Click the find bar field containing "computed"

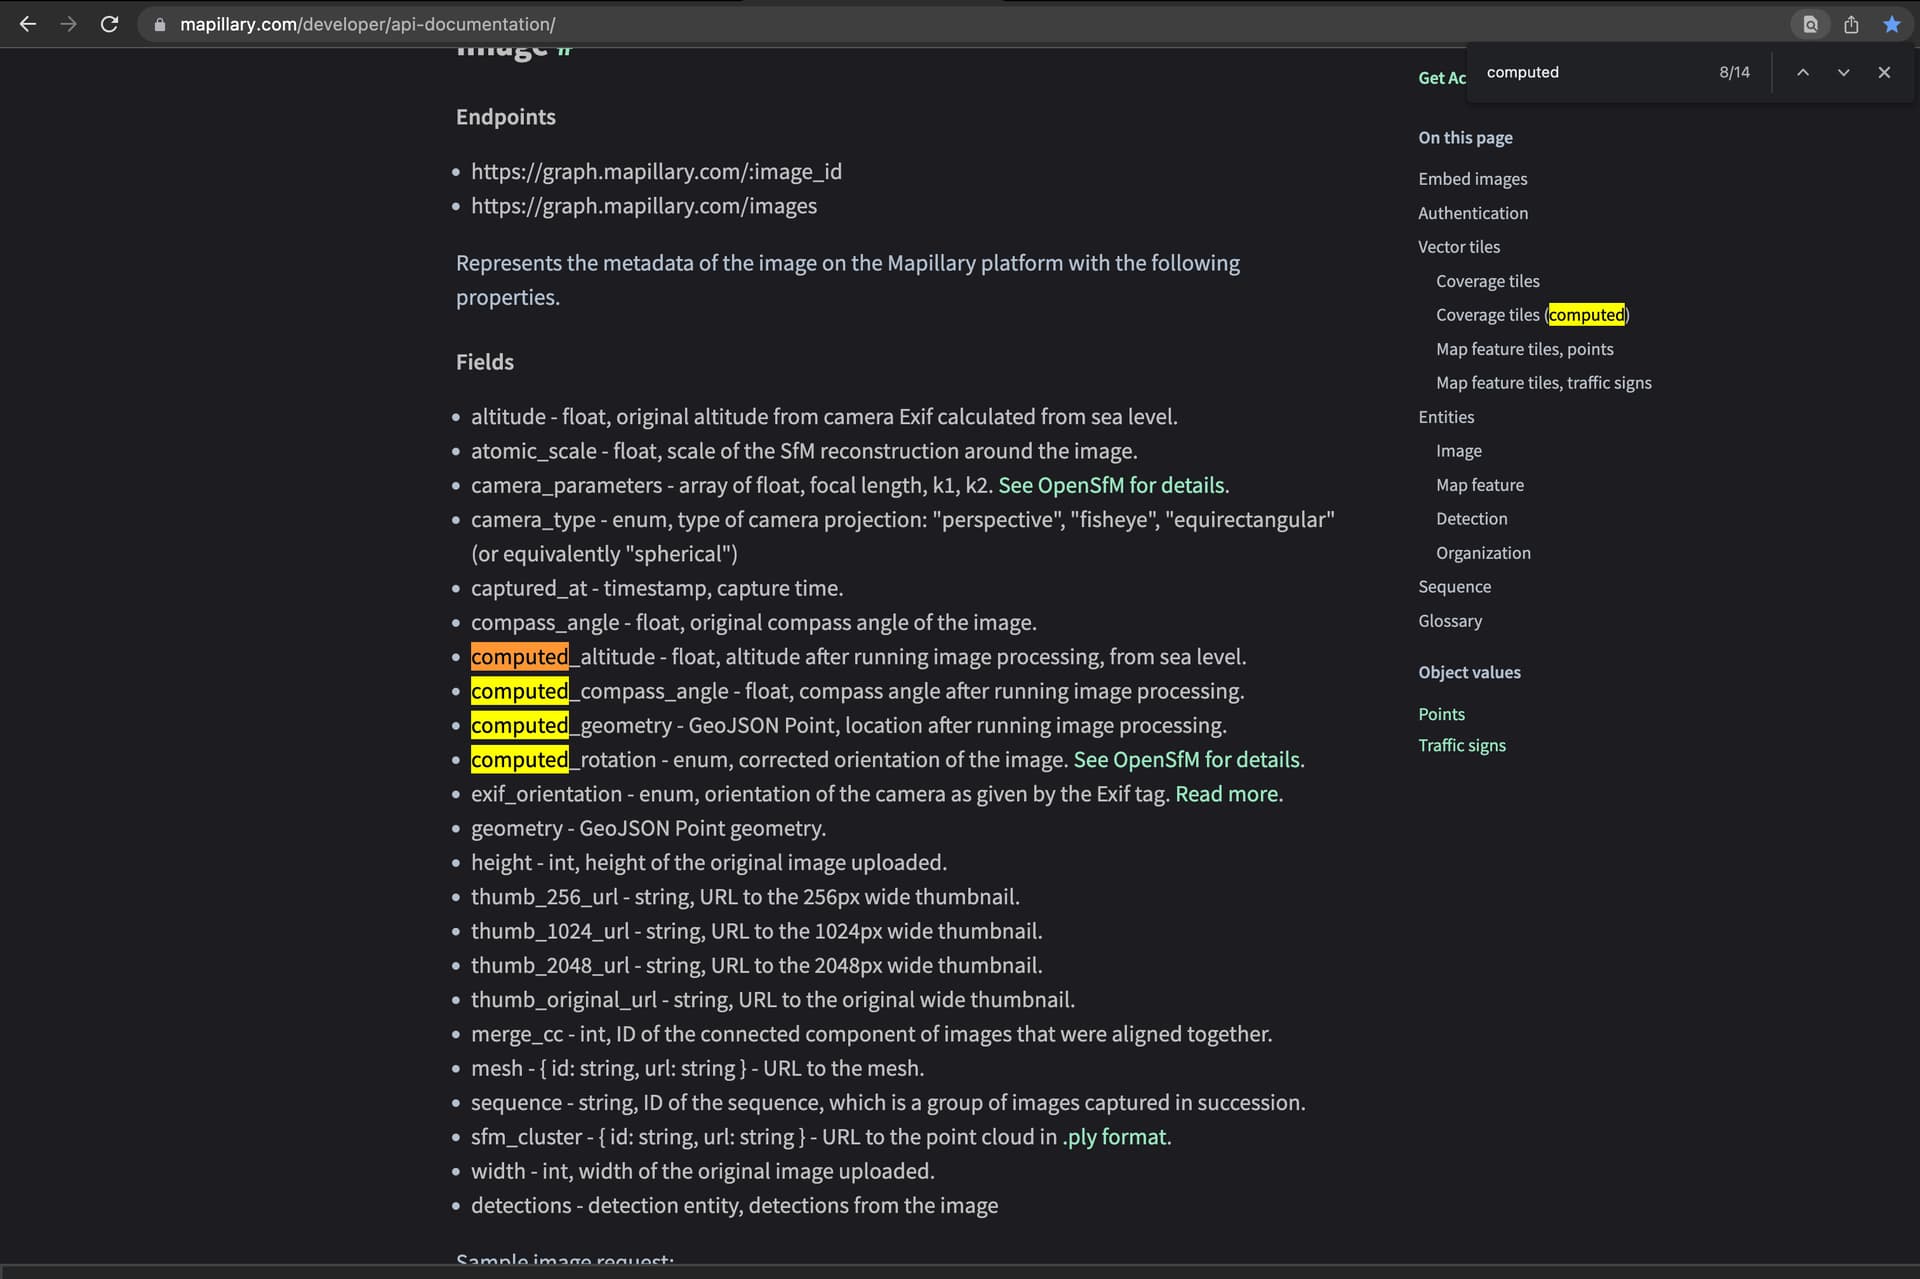[1590, 72]
